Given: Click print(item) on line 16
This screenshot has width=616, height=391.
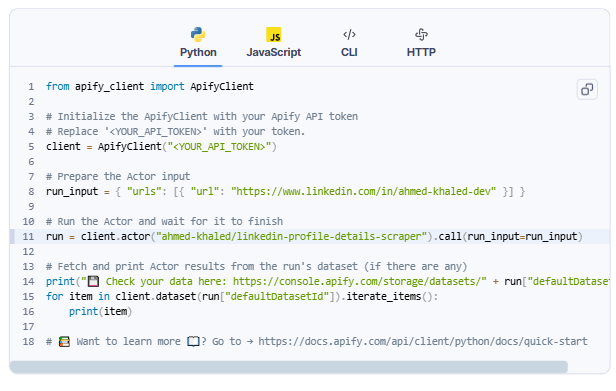Looking at the screenshot, I should click(x=101, y=312).
